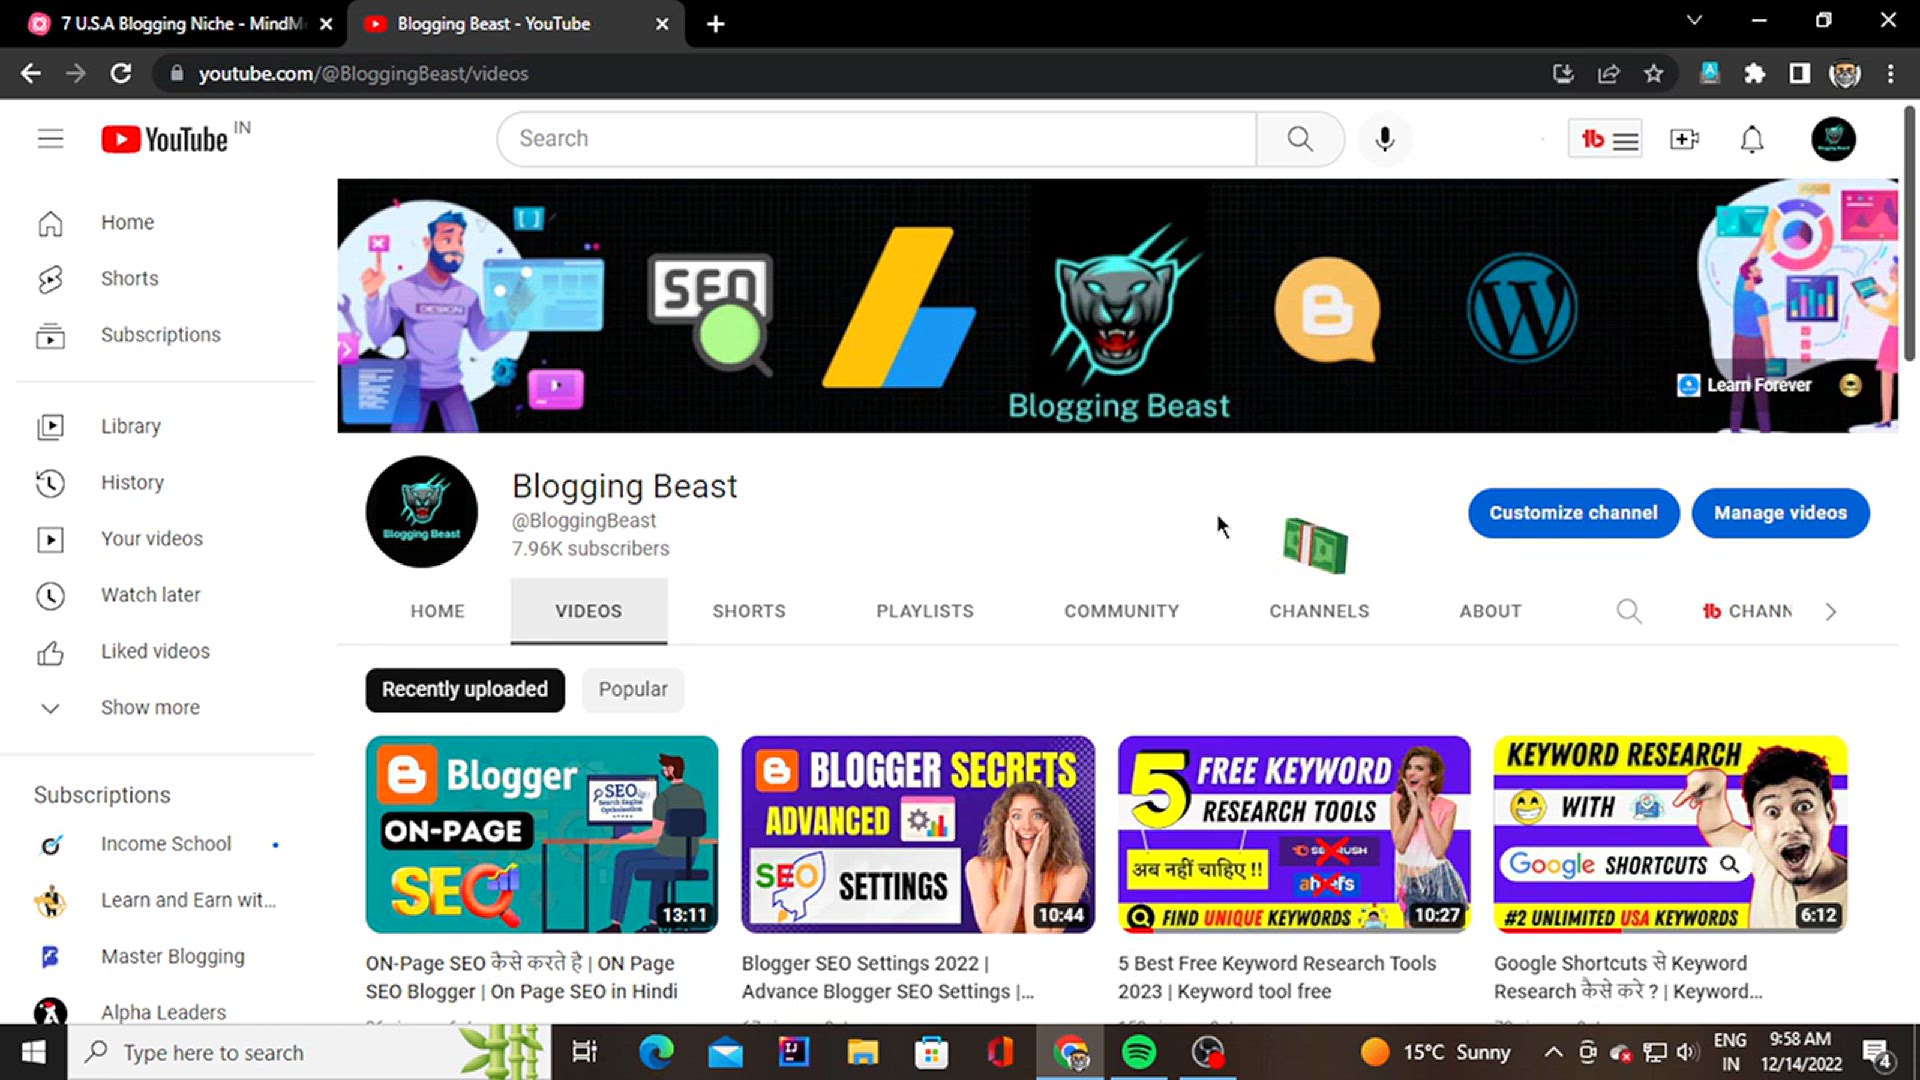This screenshot has width=1920, height=1080.
Task: Open Microsoft Edge from the taskbar
Action: tap(656, 1052)
